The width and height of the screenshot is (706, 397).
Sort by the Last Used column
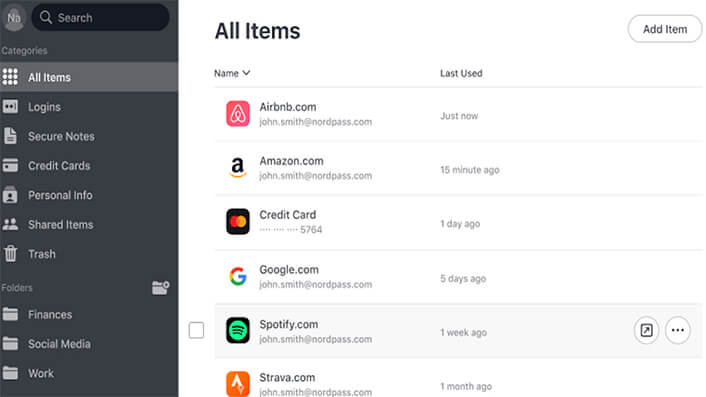[461, 73]
